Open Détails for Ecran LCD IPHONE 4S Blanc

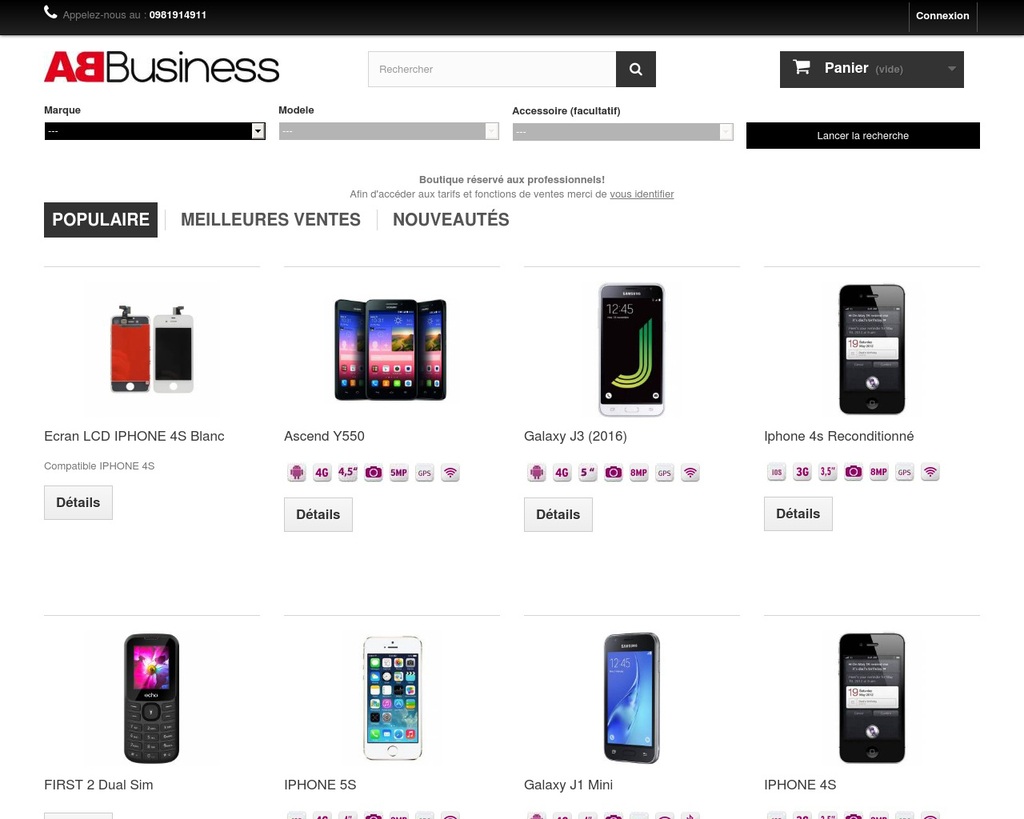tap(78, 502)
